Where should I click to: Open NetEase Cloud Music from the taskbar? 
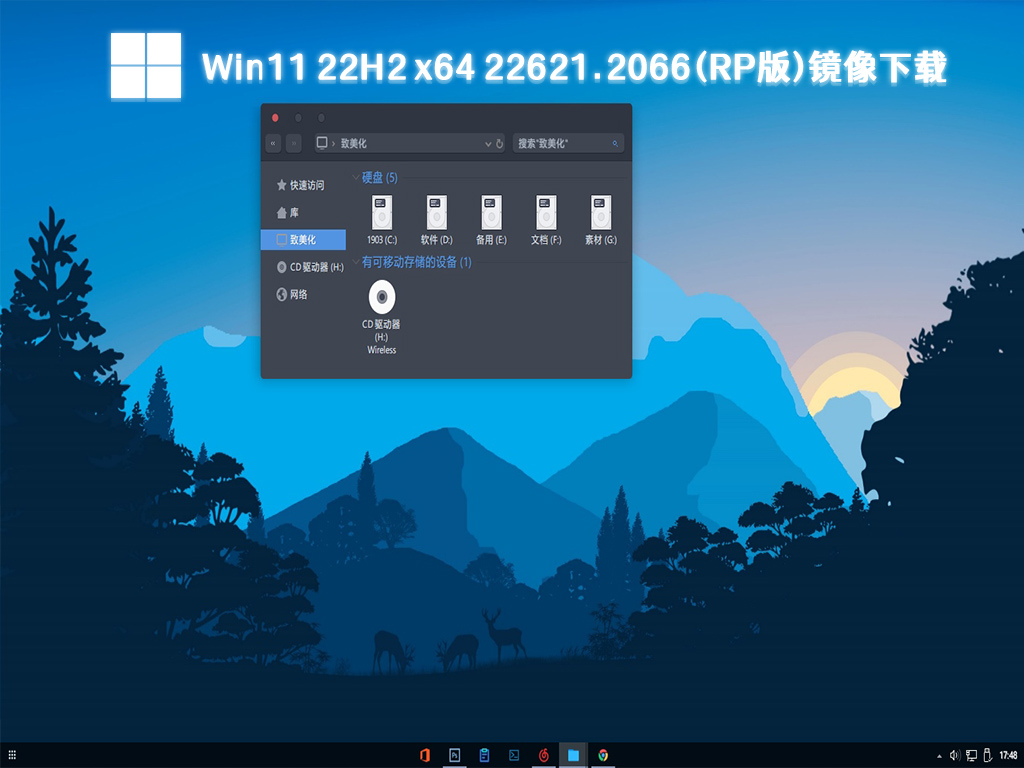point(544,755)
